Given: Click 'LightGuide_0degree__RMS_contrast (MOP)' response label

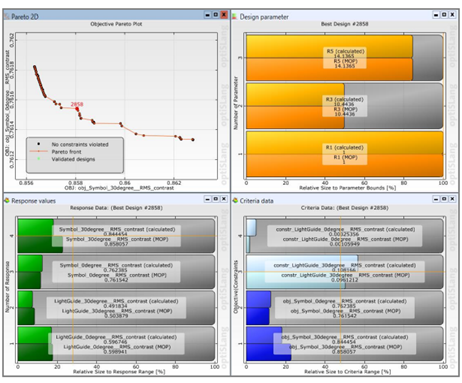Looking at the screenshot, I should (x=117, y=347).
